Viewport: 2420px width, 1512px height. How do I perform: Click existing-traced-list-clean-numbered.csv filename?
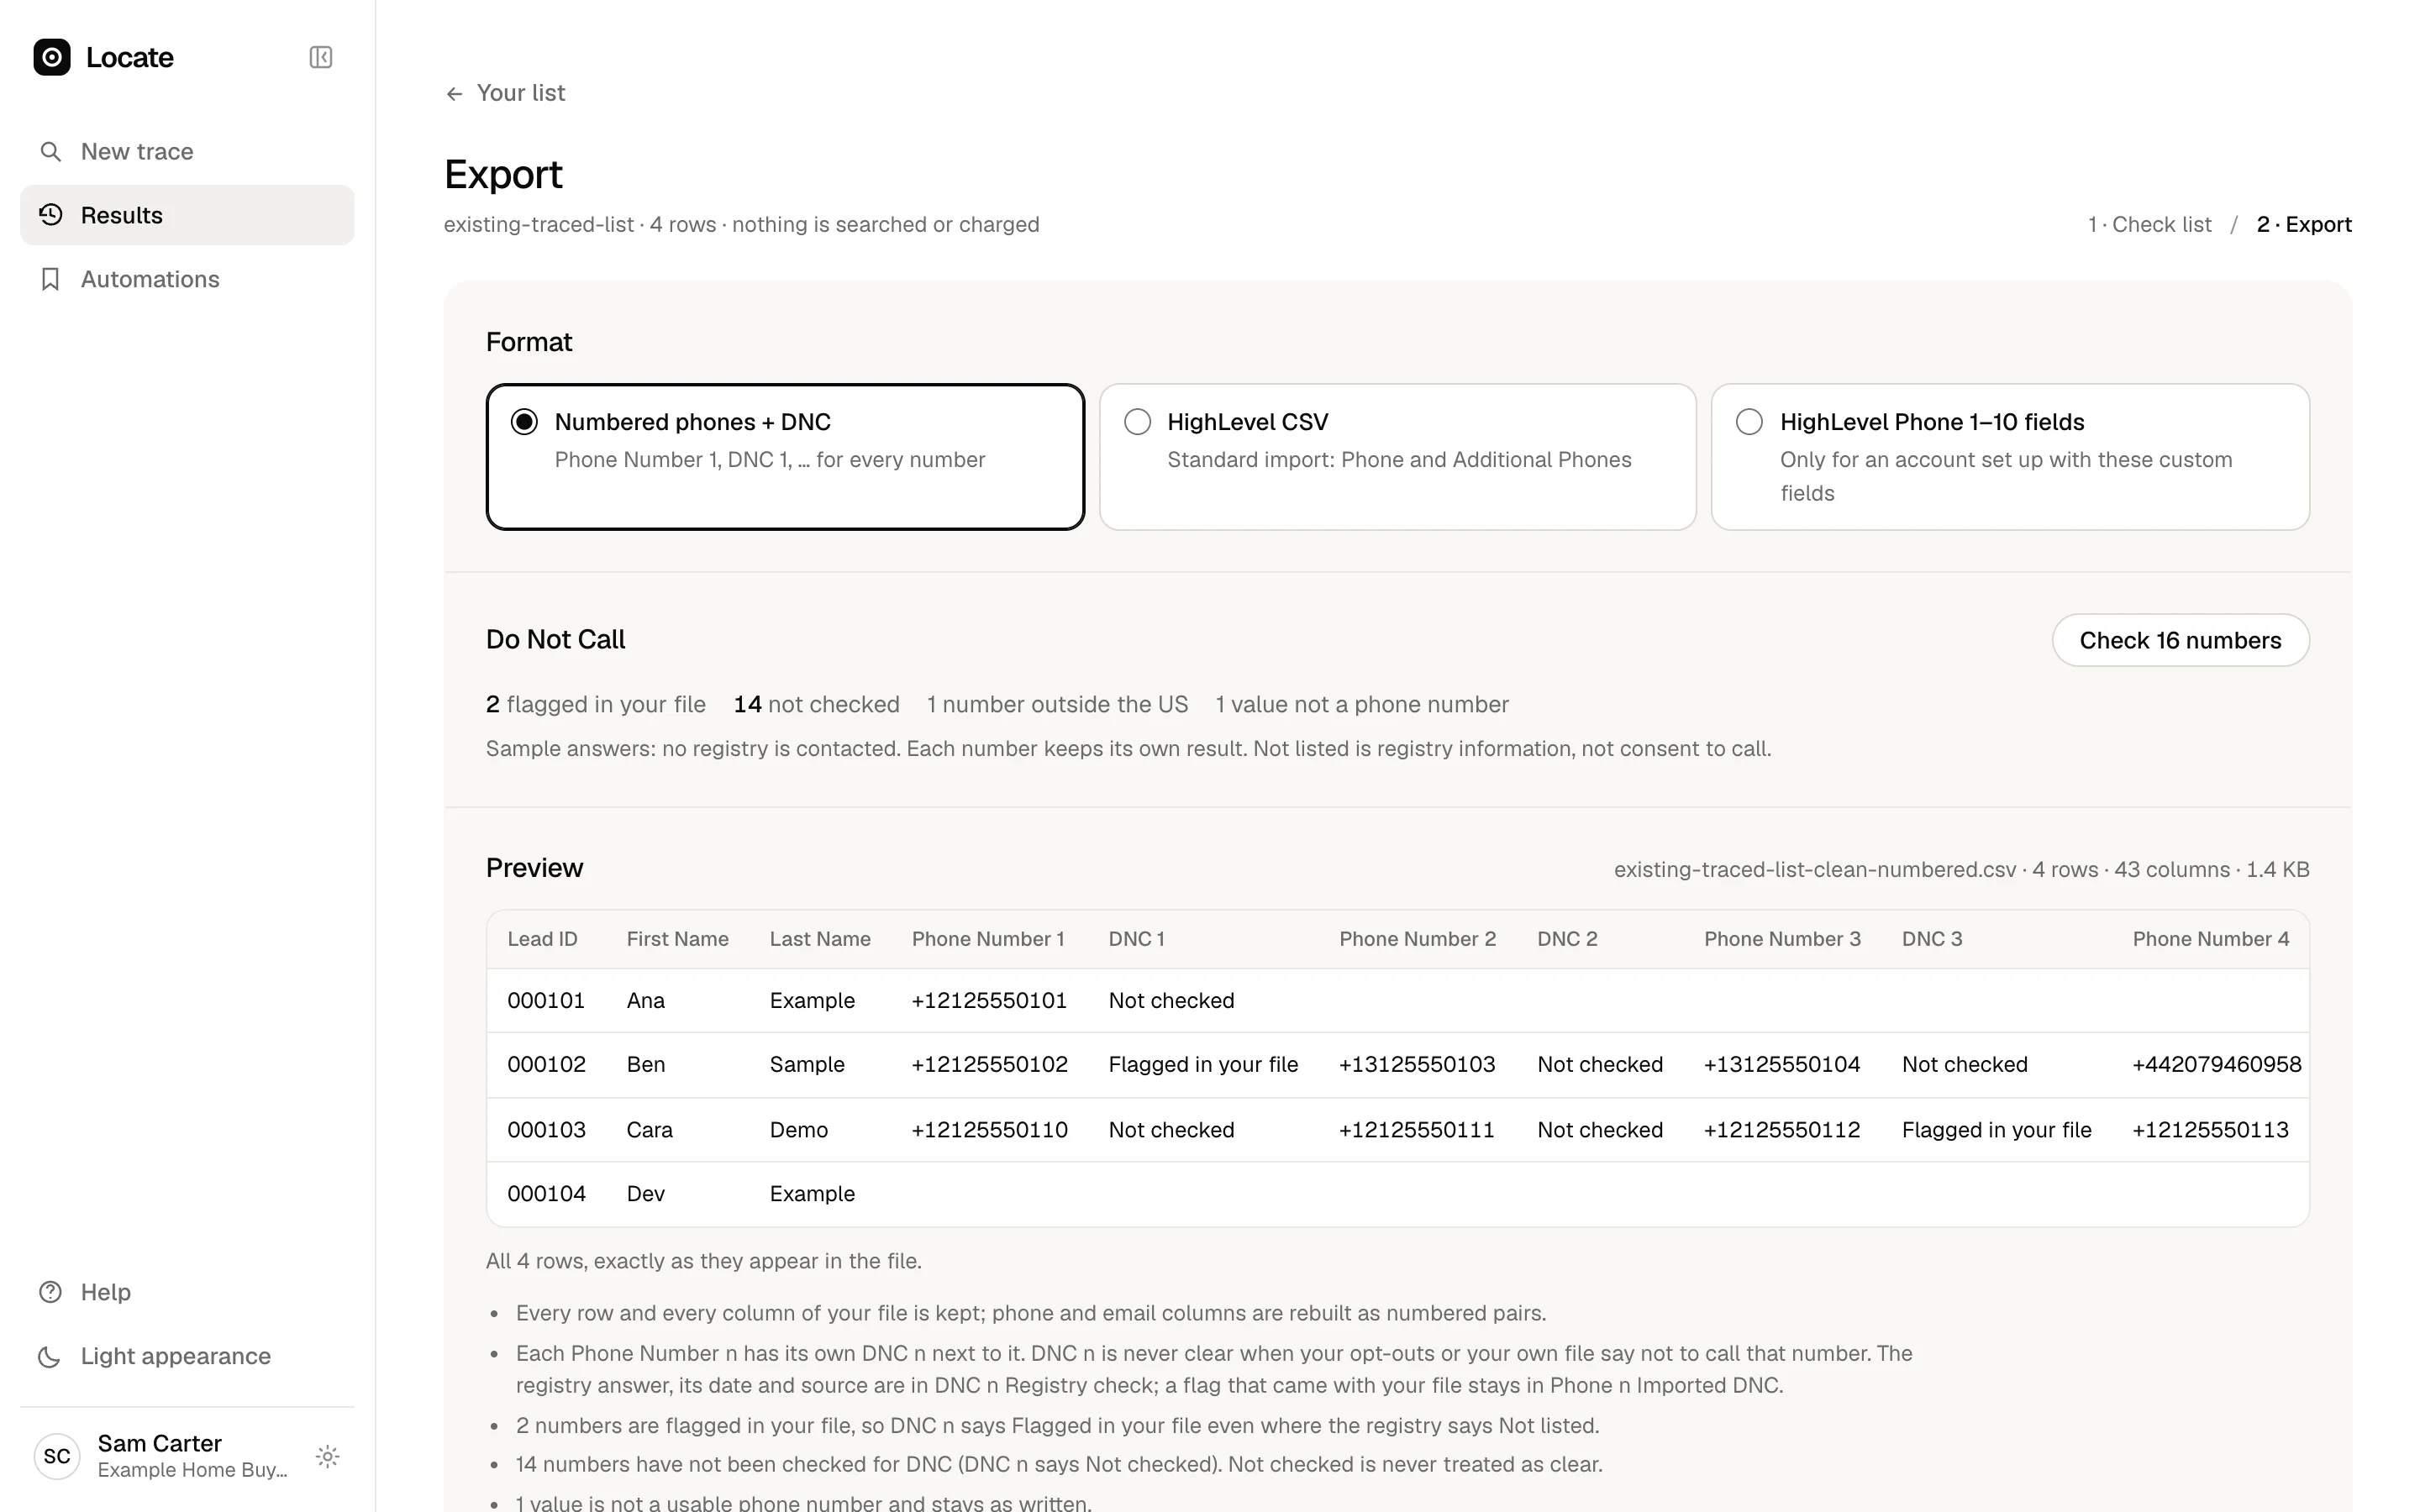pyautogui.click(x=1814, y=869)
